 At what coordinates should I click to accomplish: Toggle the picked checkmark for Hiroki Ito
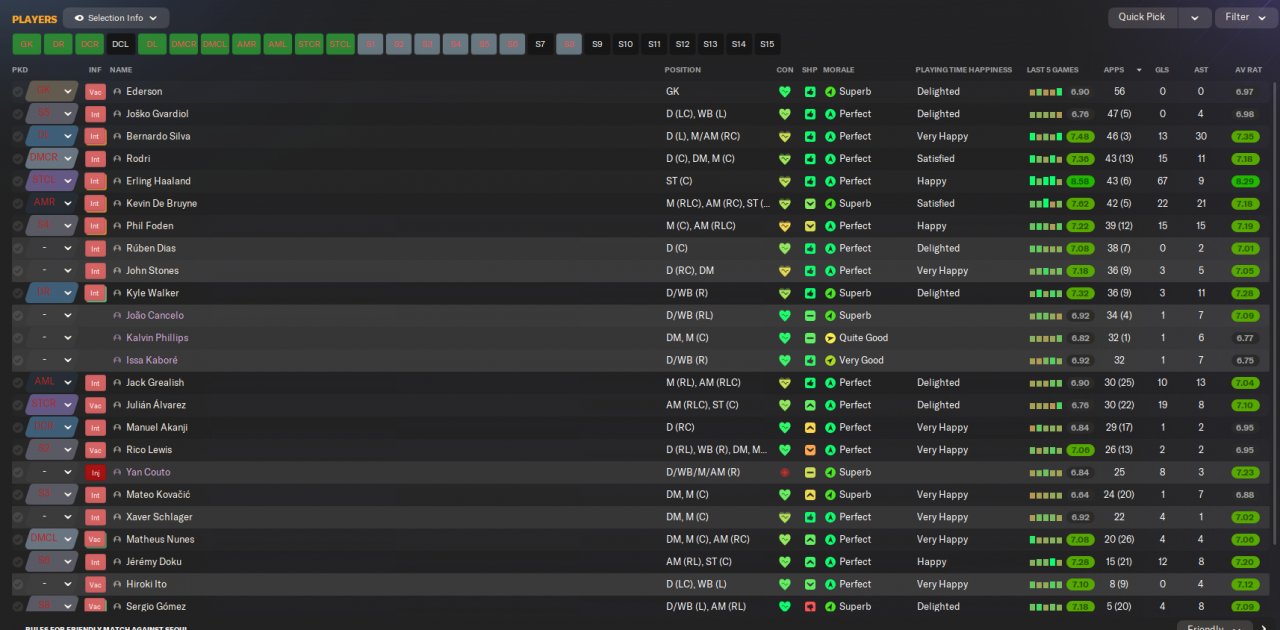(18, 584)
